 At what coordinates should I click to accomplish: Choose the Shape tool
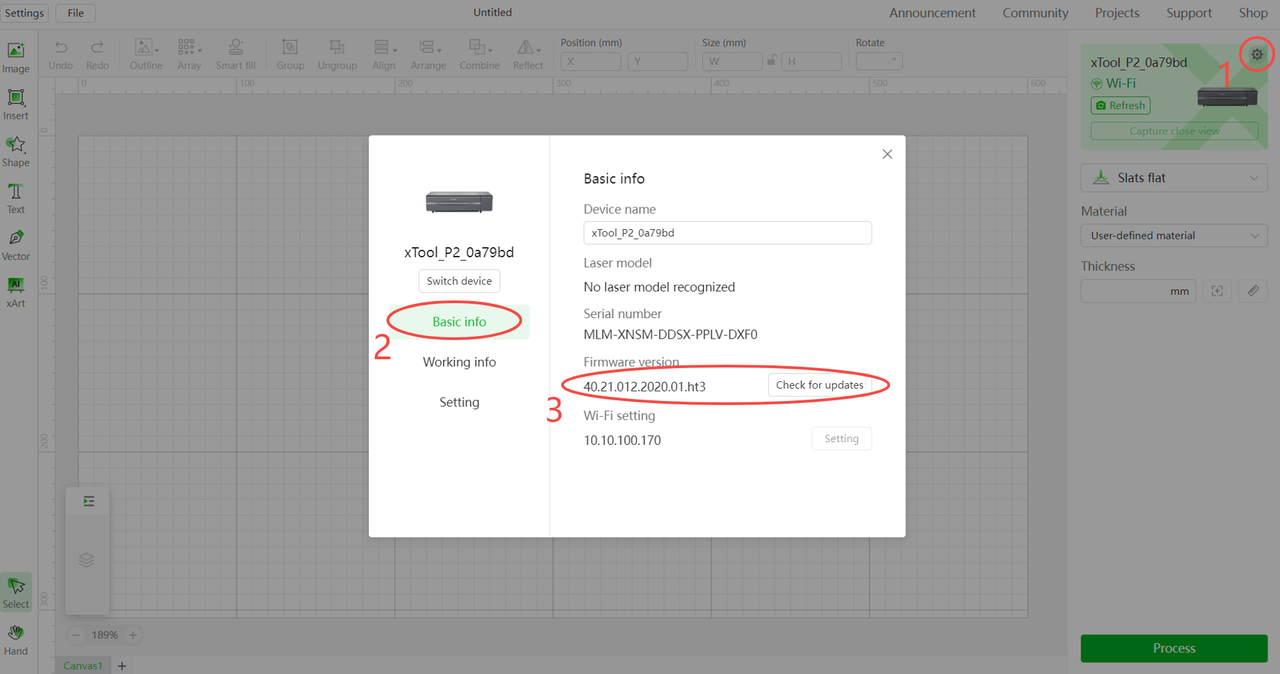pos(16,151)
